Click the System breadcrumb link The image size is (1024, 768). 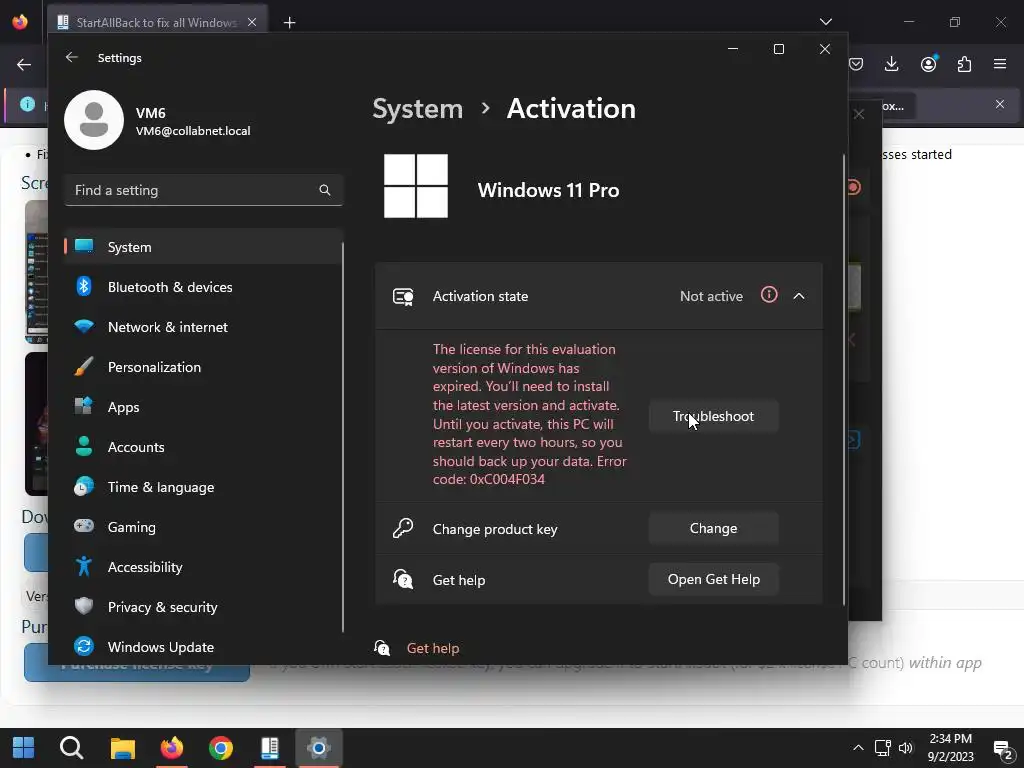tap(417, 108)
